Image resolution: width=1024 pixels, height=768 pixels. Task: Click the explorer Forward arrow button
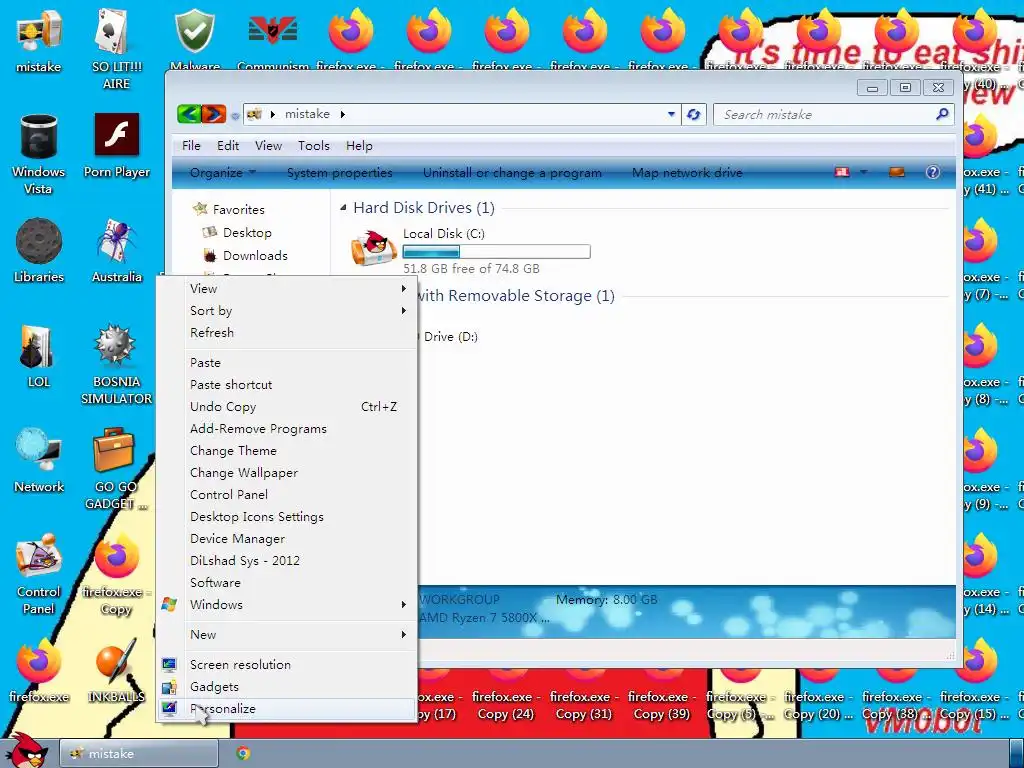point(214,114)
